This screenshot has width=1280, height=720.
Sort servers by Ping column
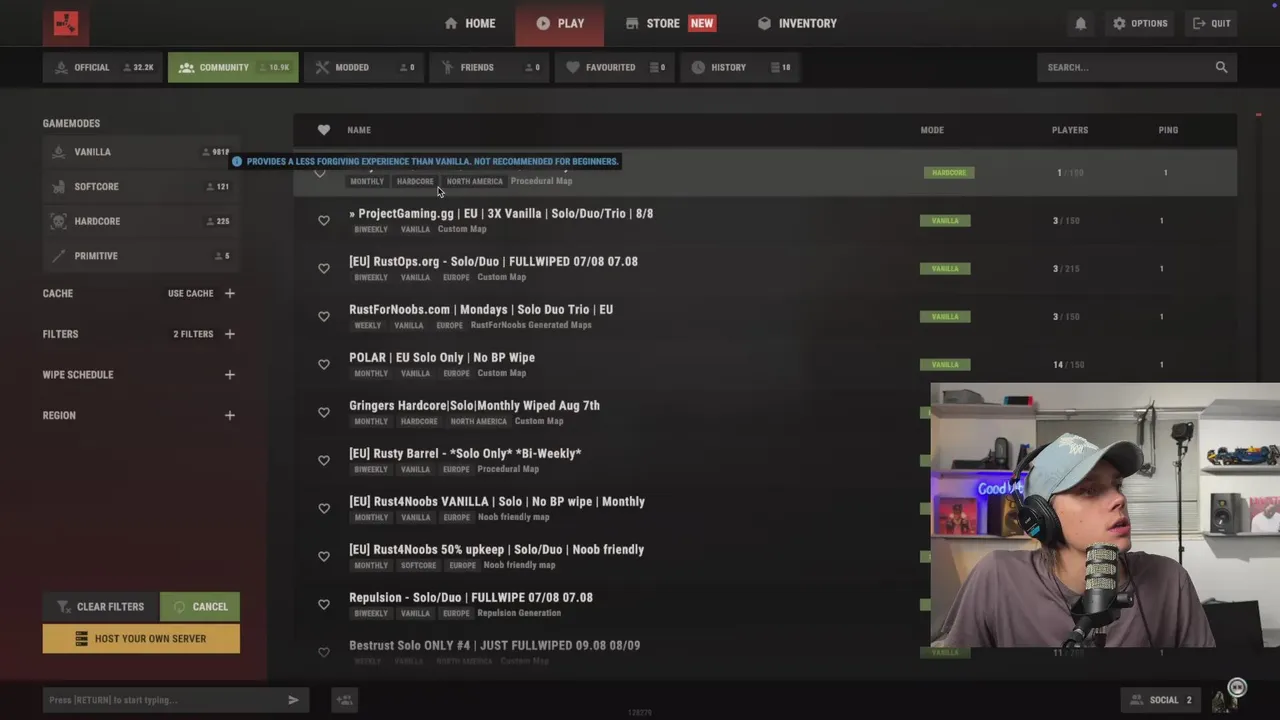pos(1168,130)
